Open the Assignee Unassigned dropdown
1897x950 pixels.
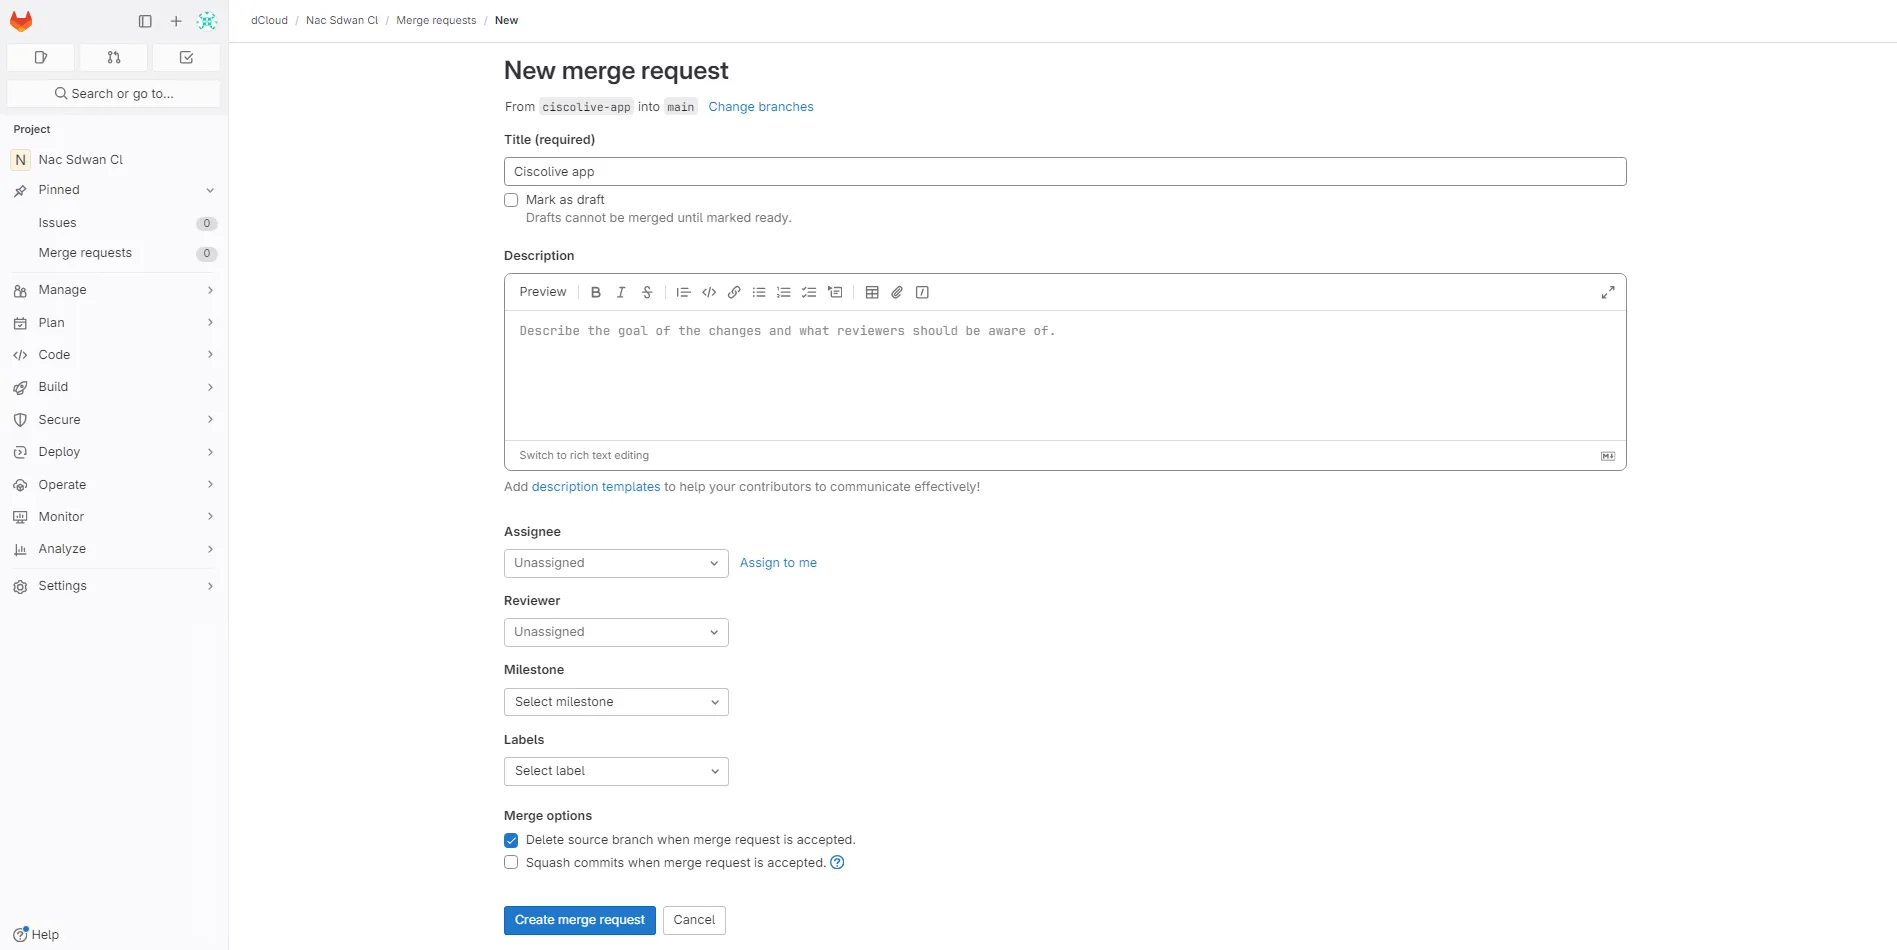(615, 563)
